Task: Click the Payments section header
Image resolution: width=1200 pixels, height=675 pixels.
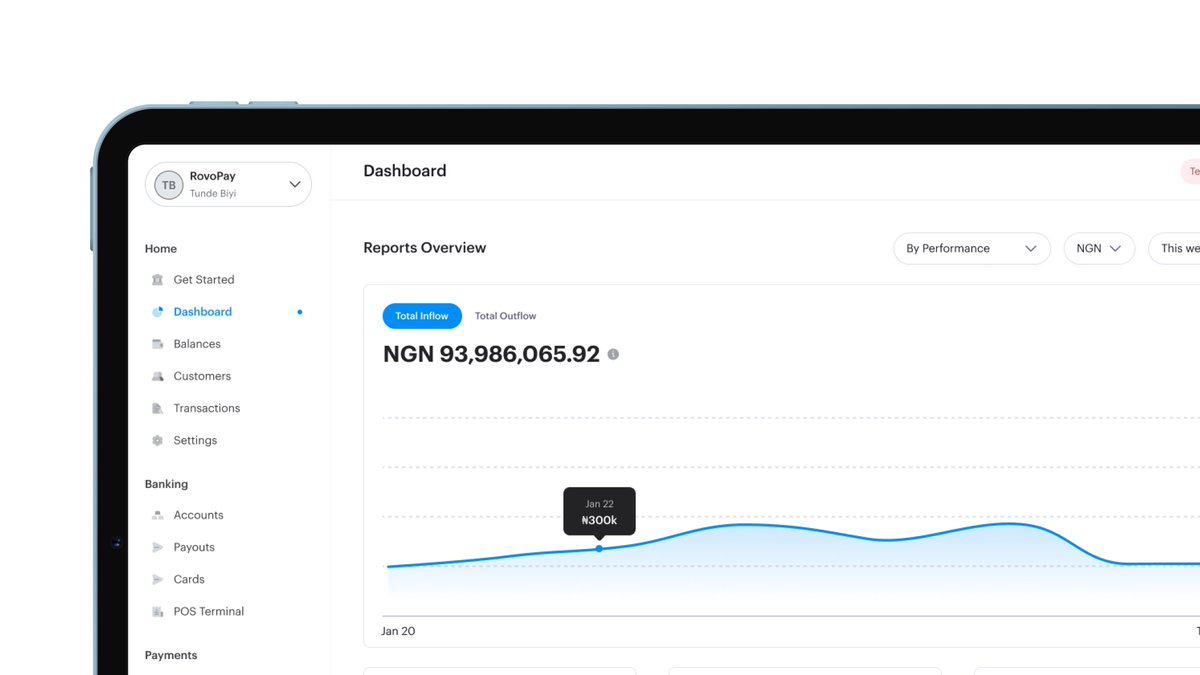Action: (x=171, y=655)
